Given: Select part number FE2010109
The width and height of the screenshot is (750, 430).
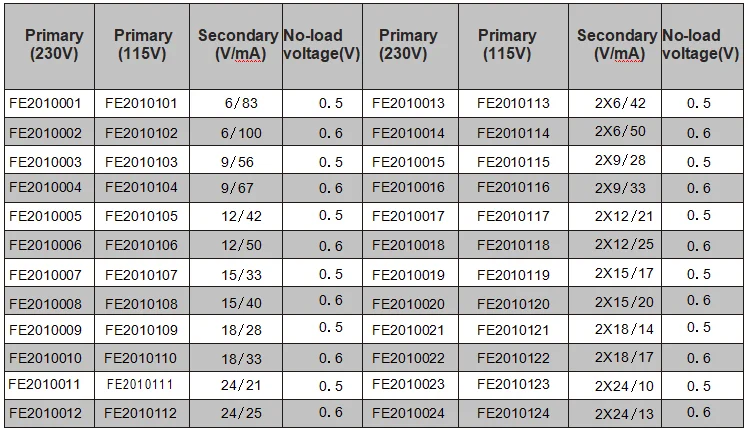Looking at the screenshot, I should 142,330.
